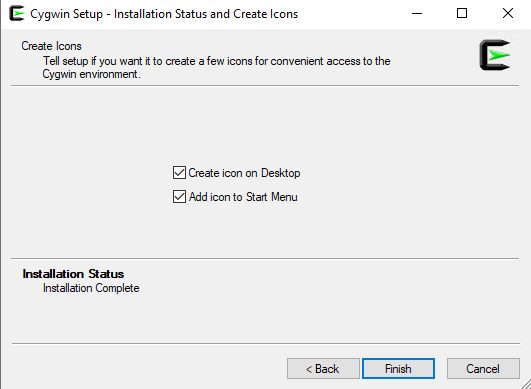Click the Installation Status heading

(x=73, y=274)
